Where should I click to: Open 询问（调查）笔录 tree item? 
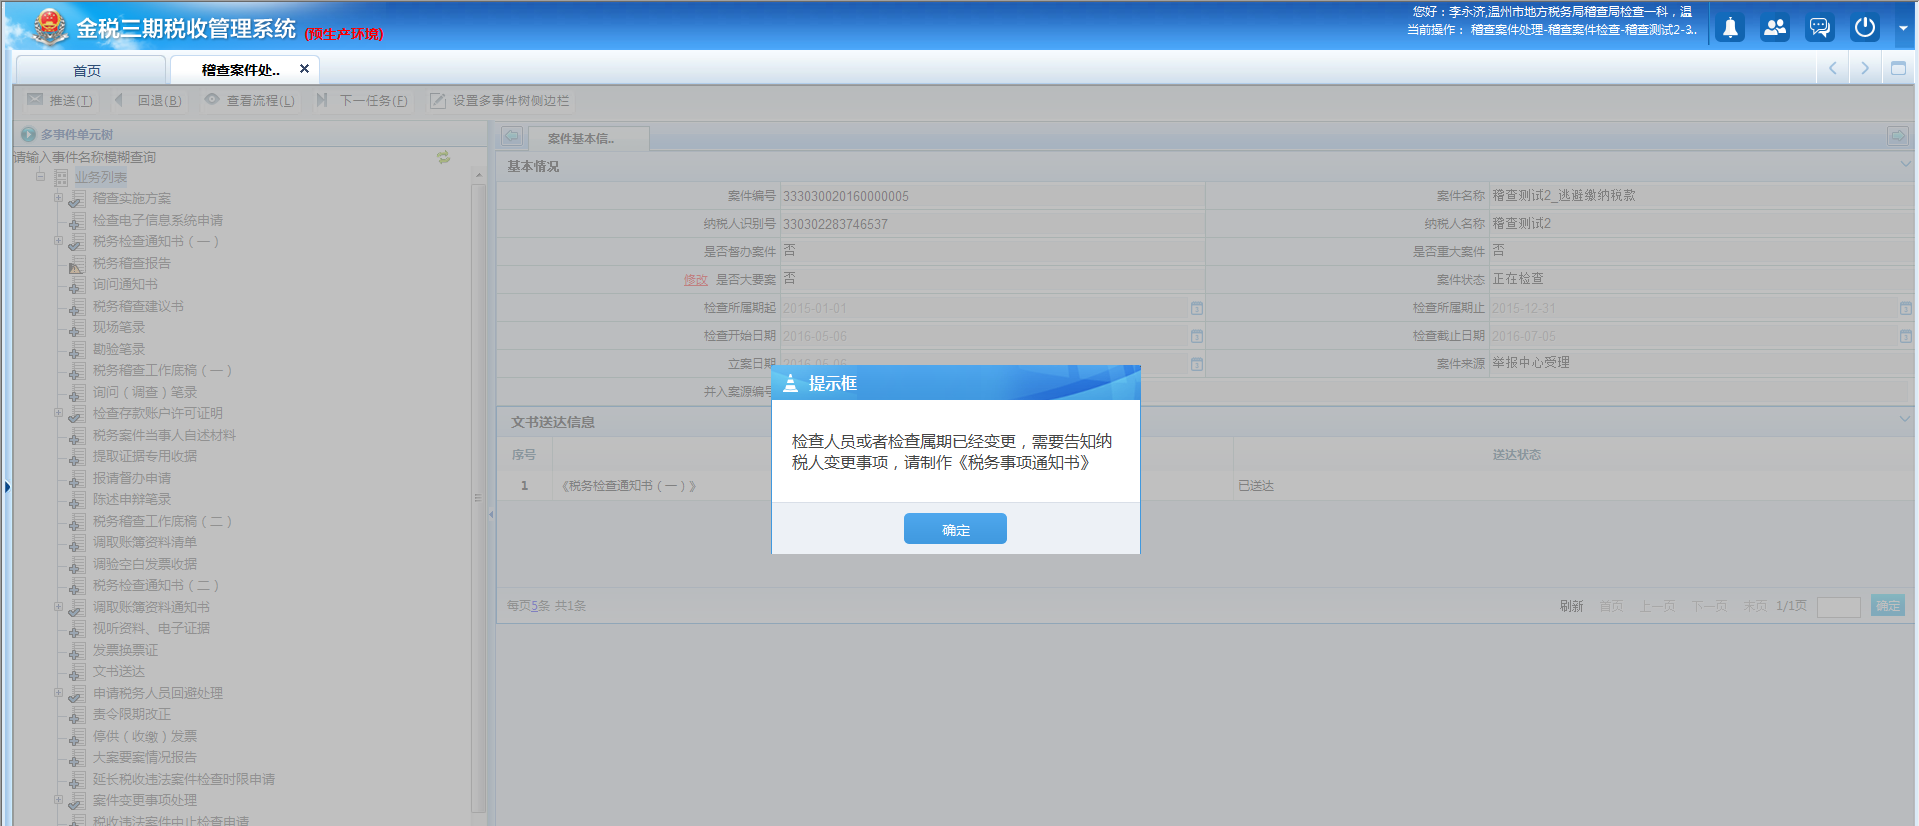click(x=145, y=392)
